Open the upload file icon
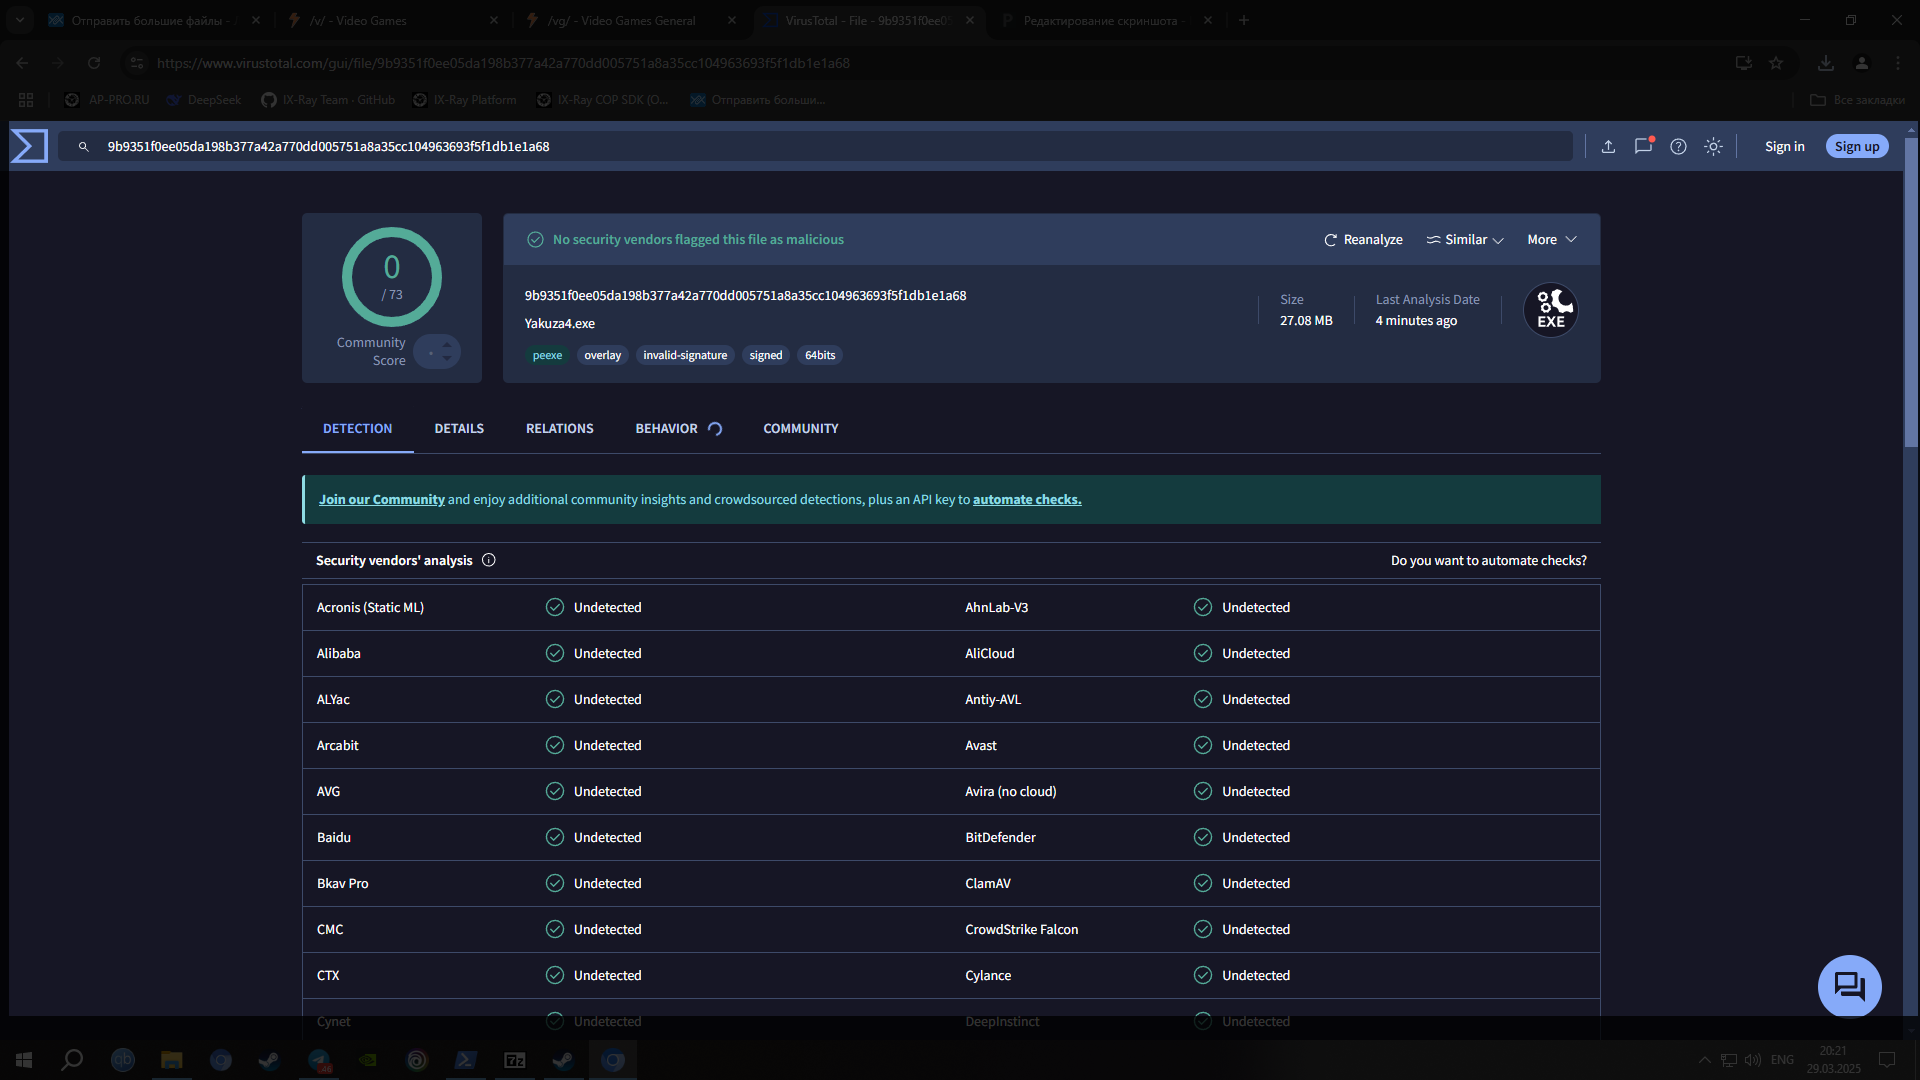This screenshot has height=1080, width=1920. pos(1608,146)
